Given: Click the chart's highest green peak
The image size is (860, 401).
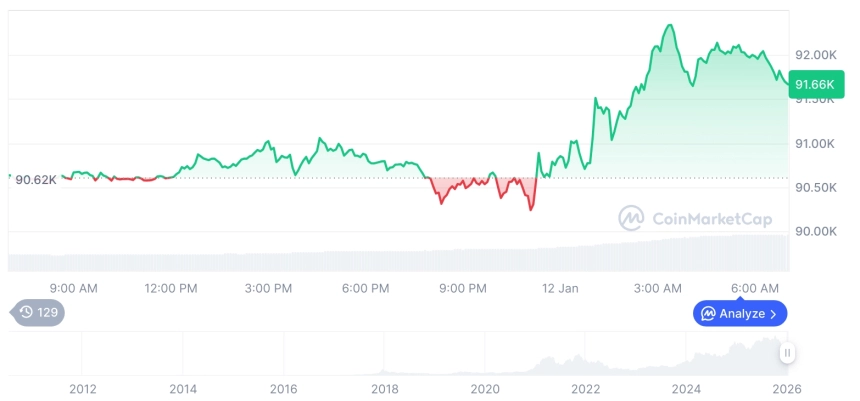Looking at the screenshot, I should point(668,26).
